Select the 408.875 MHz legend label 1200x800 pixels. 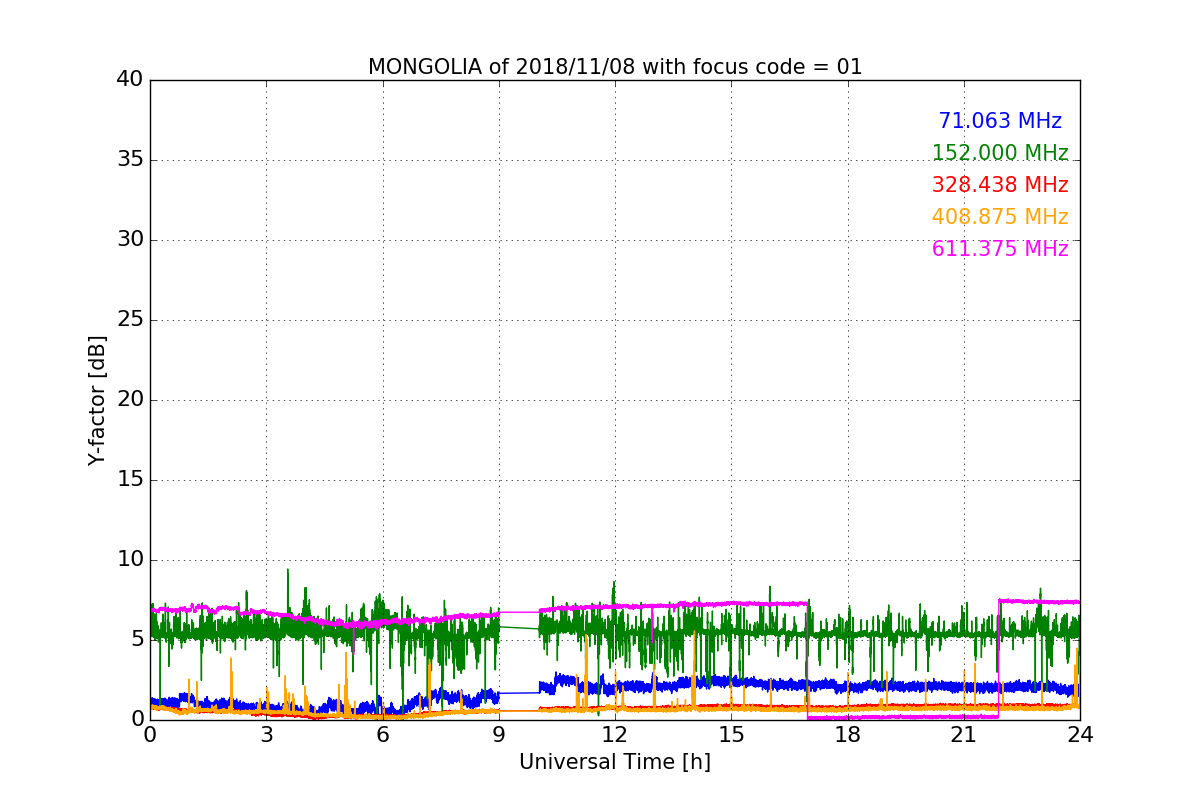(x=1000, y=217)
